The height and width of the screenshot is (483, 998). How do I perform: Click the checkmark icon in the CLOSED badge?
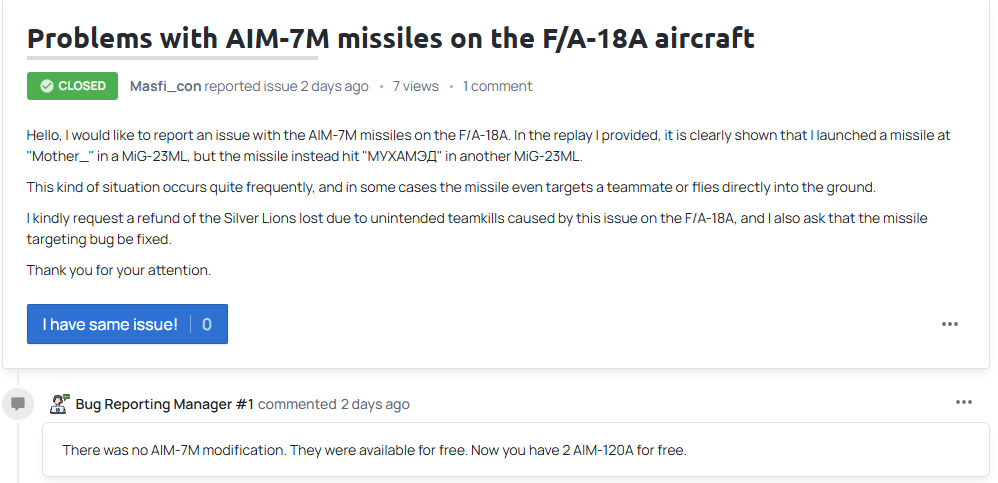point(46,86)
